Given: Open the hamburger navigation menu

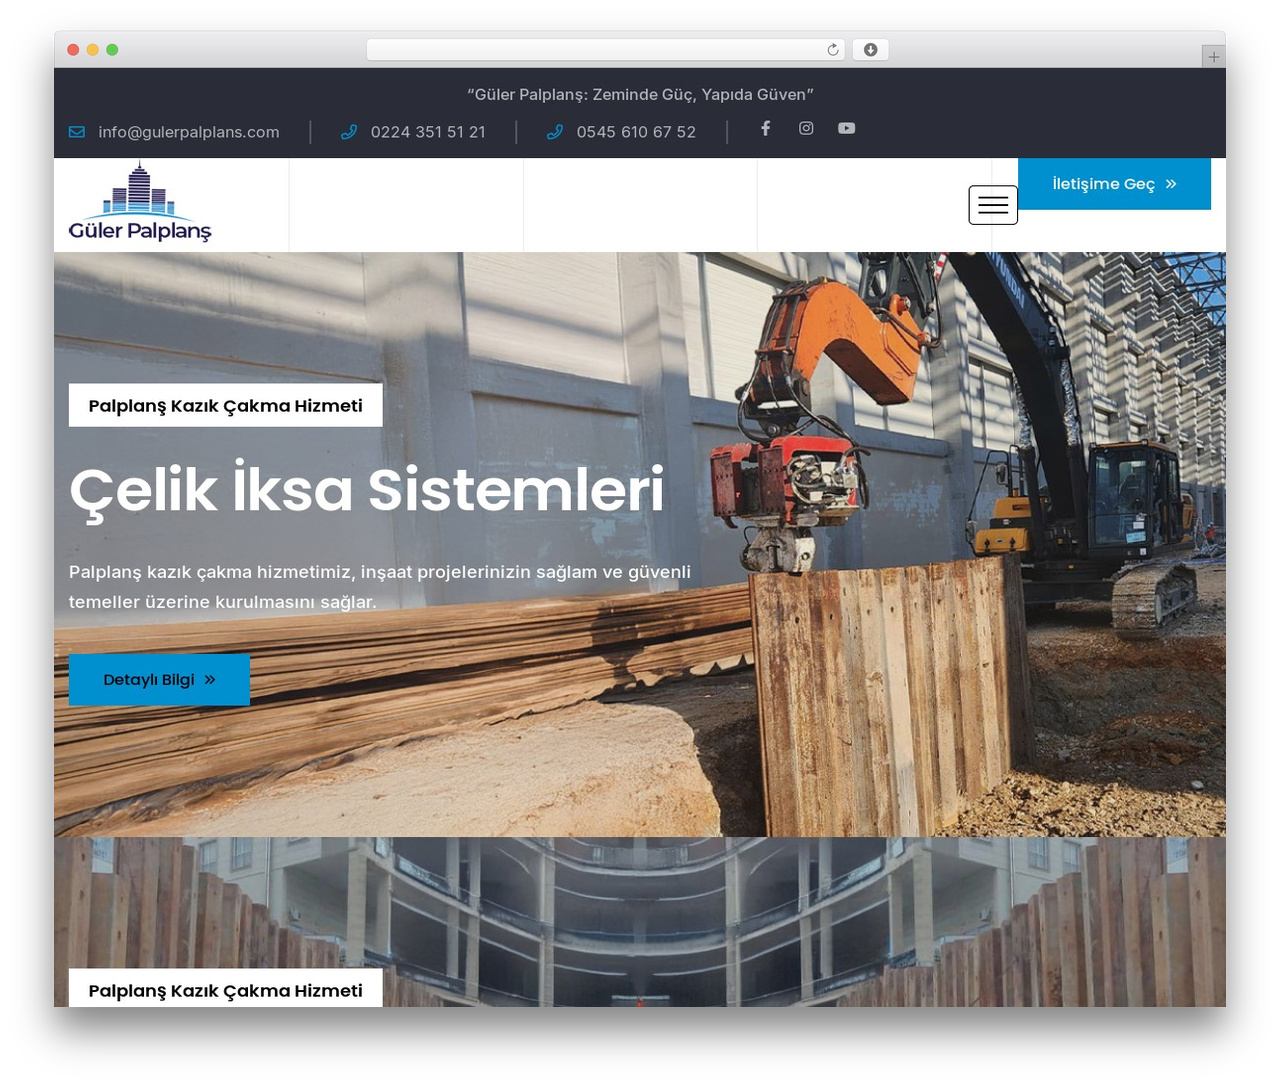Looking at the screenshot, I should pos(993,205).
